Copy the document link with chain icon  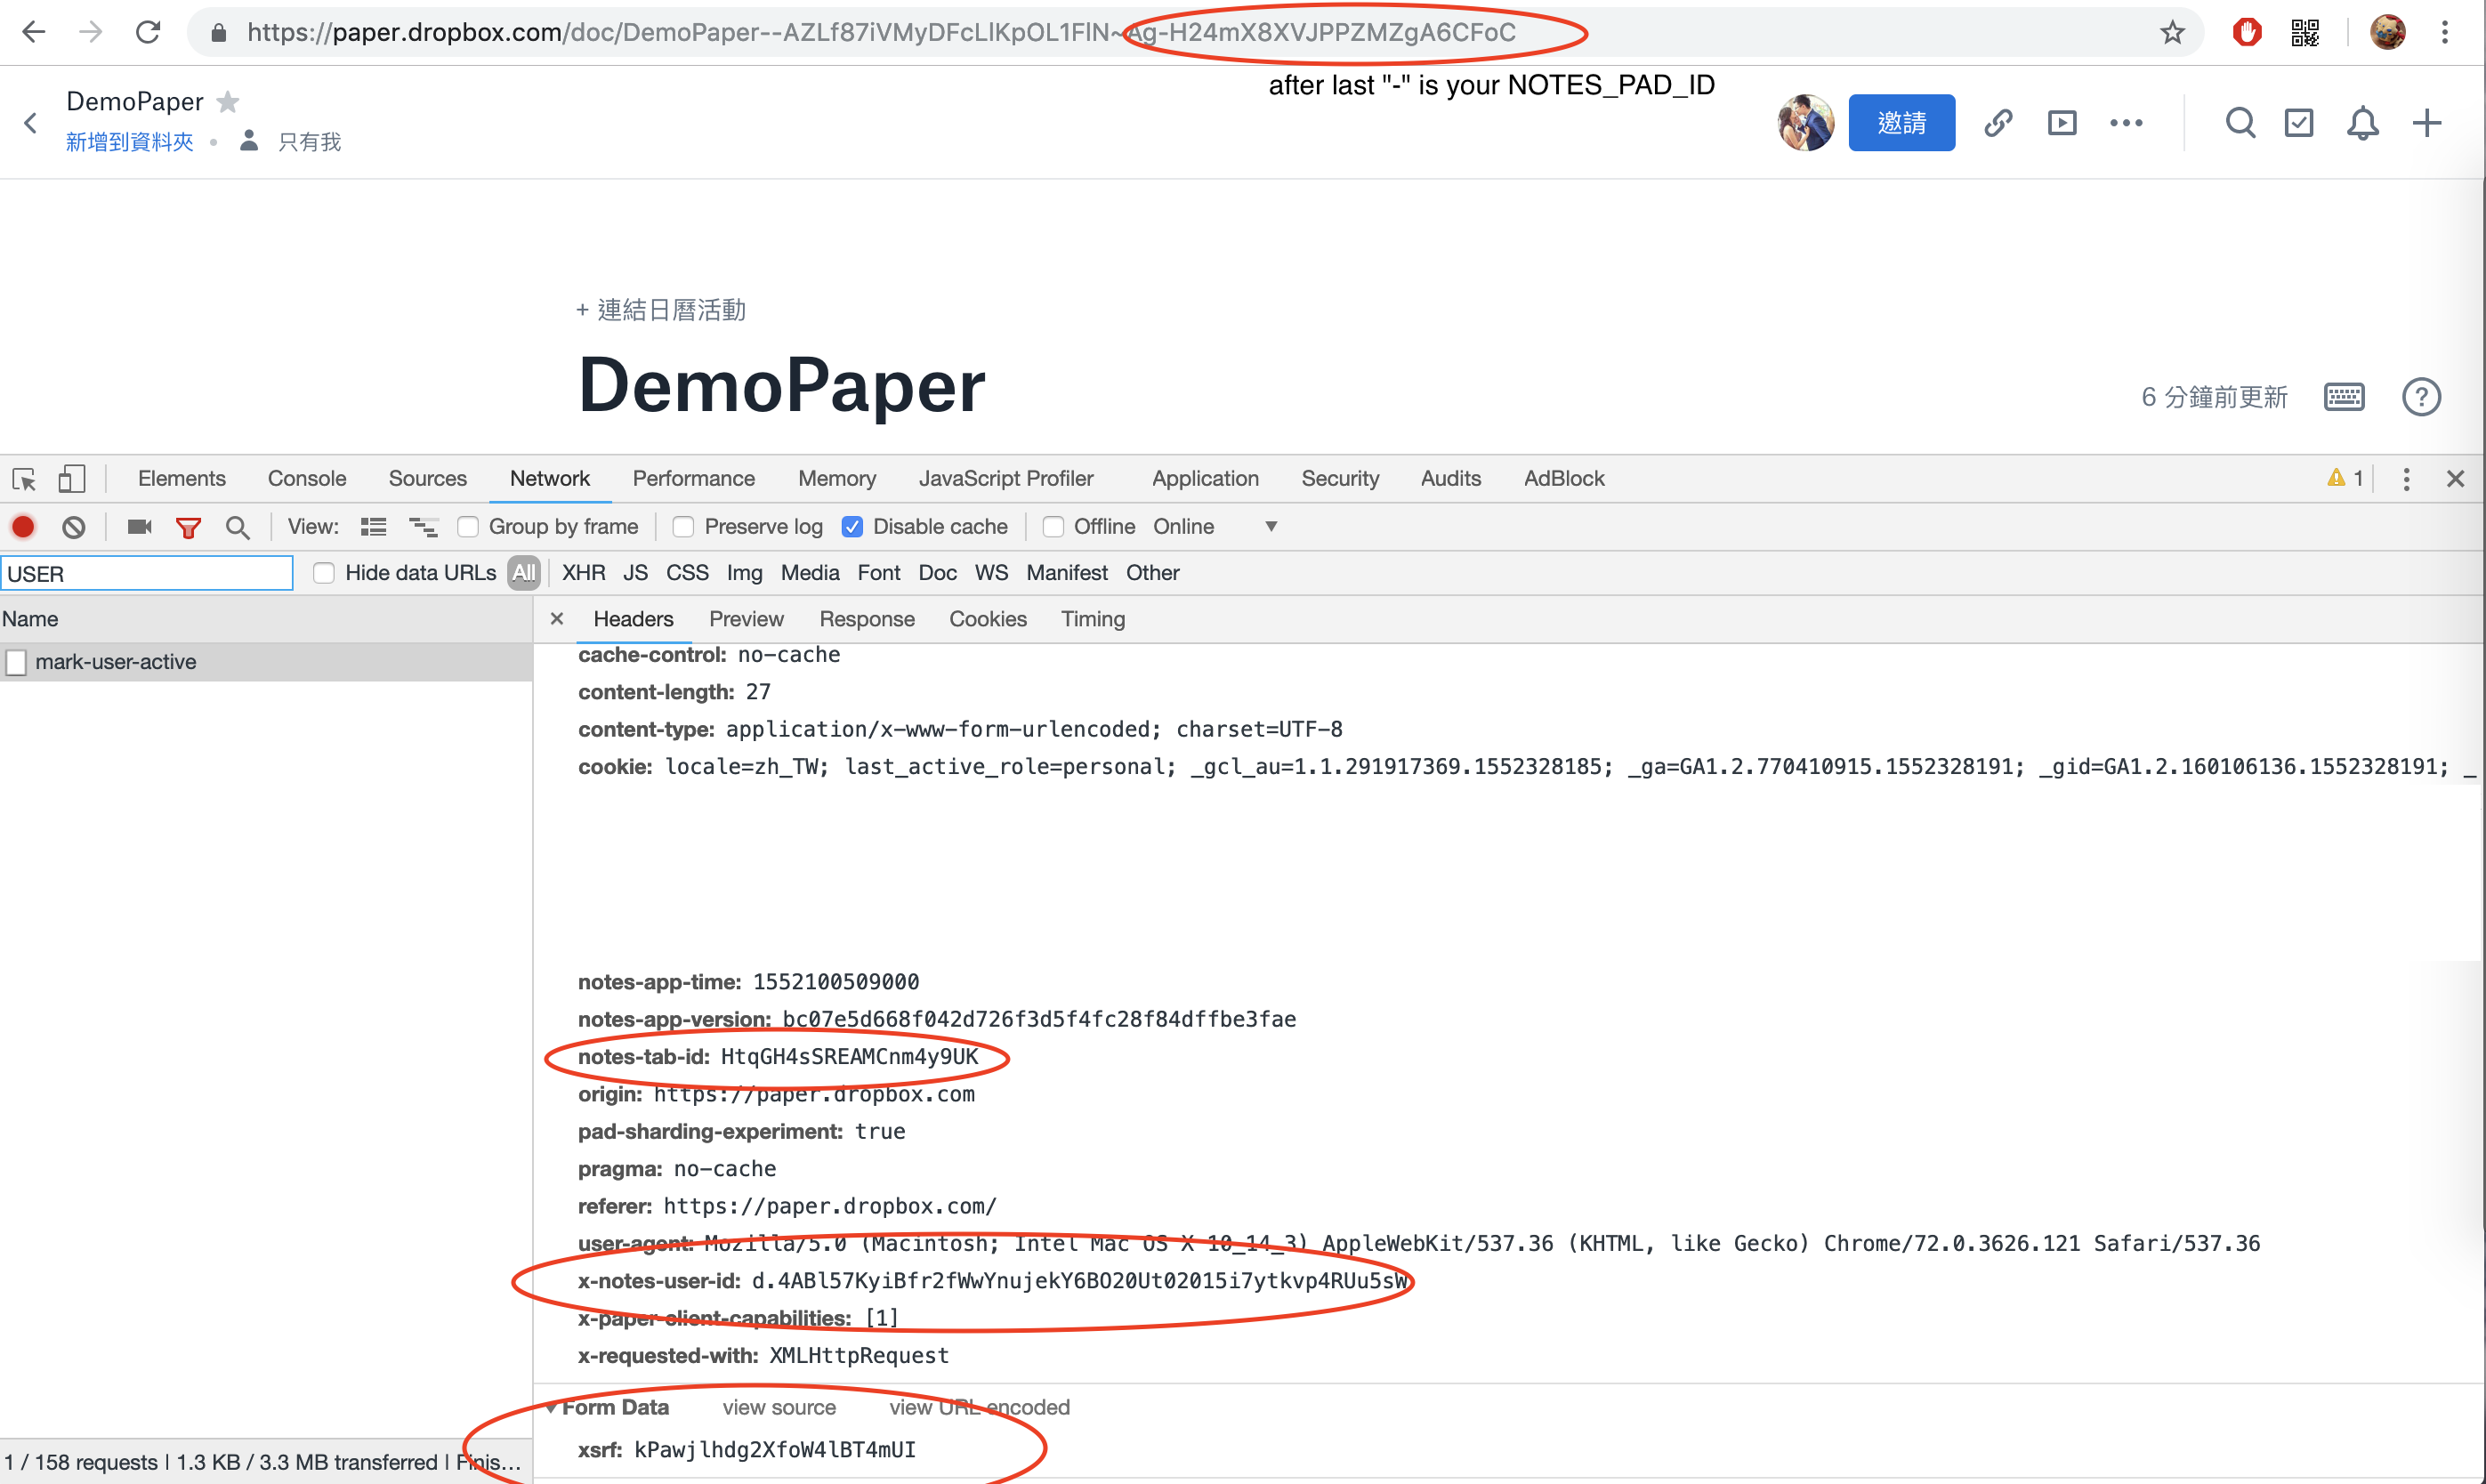pos(1998,123)
